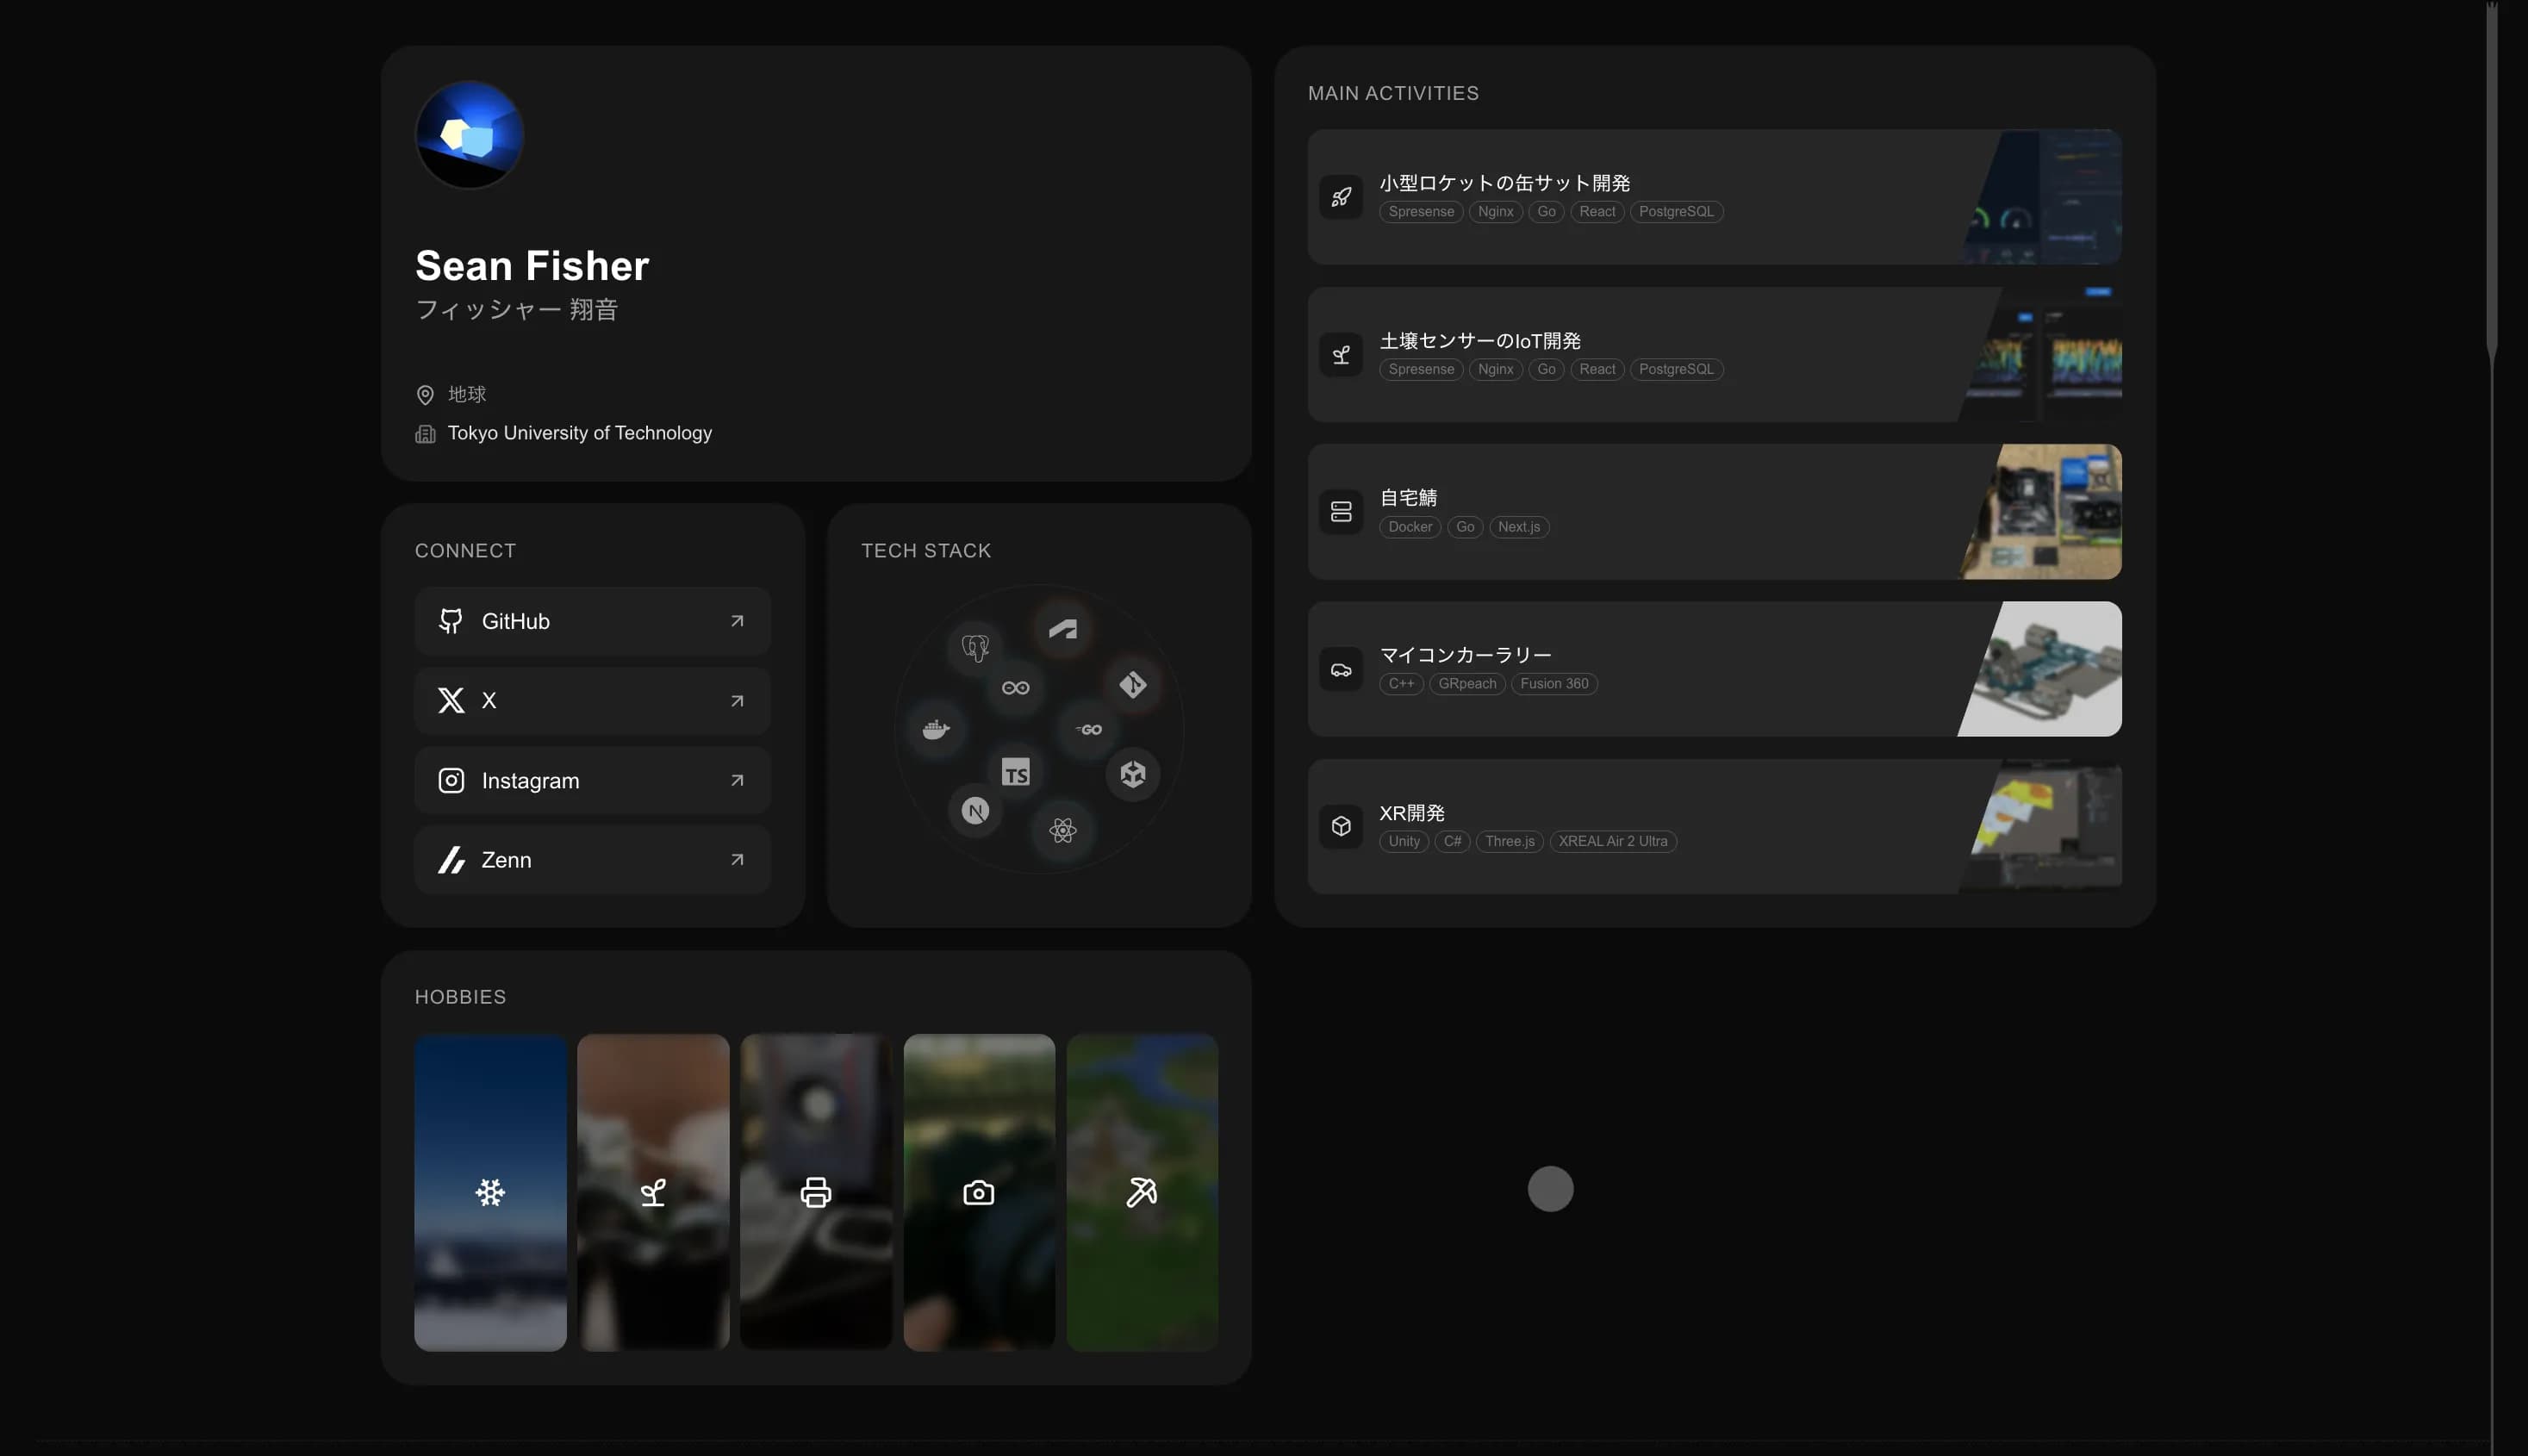
Task: Open the Zenn profile link
Action: point(592,859)
